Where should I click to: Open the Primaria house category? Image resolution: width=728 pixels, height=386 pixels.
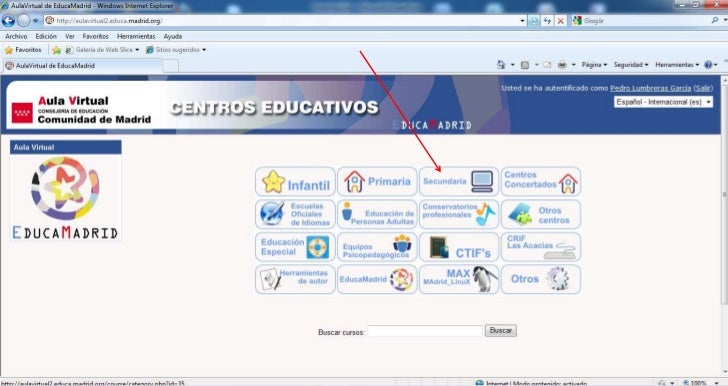click(377, 182)
